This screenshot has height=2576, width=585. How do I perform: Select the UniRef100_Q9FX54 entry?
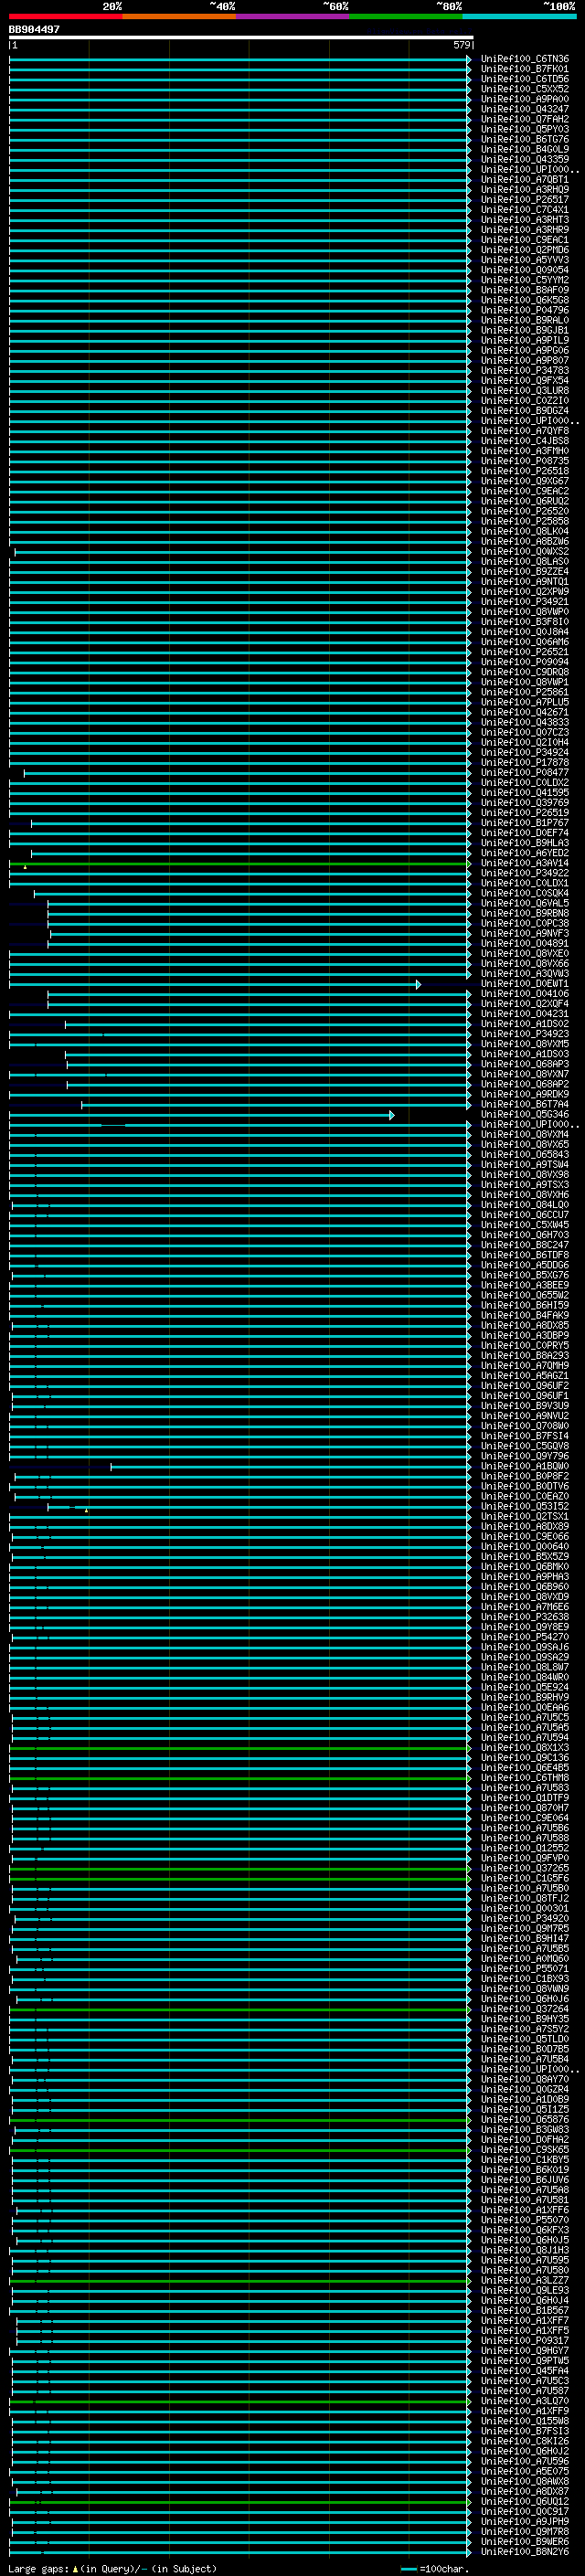(525, 381)
